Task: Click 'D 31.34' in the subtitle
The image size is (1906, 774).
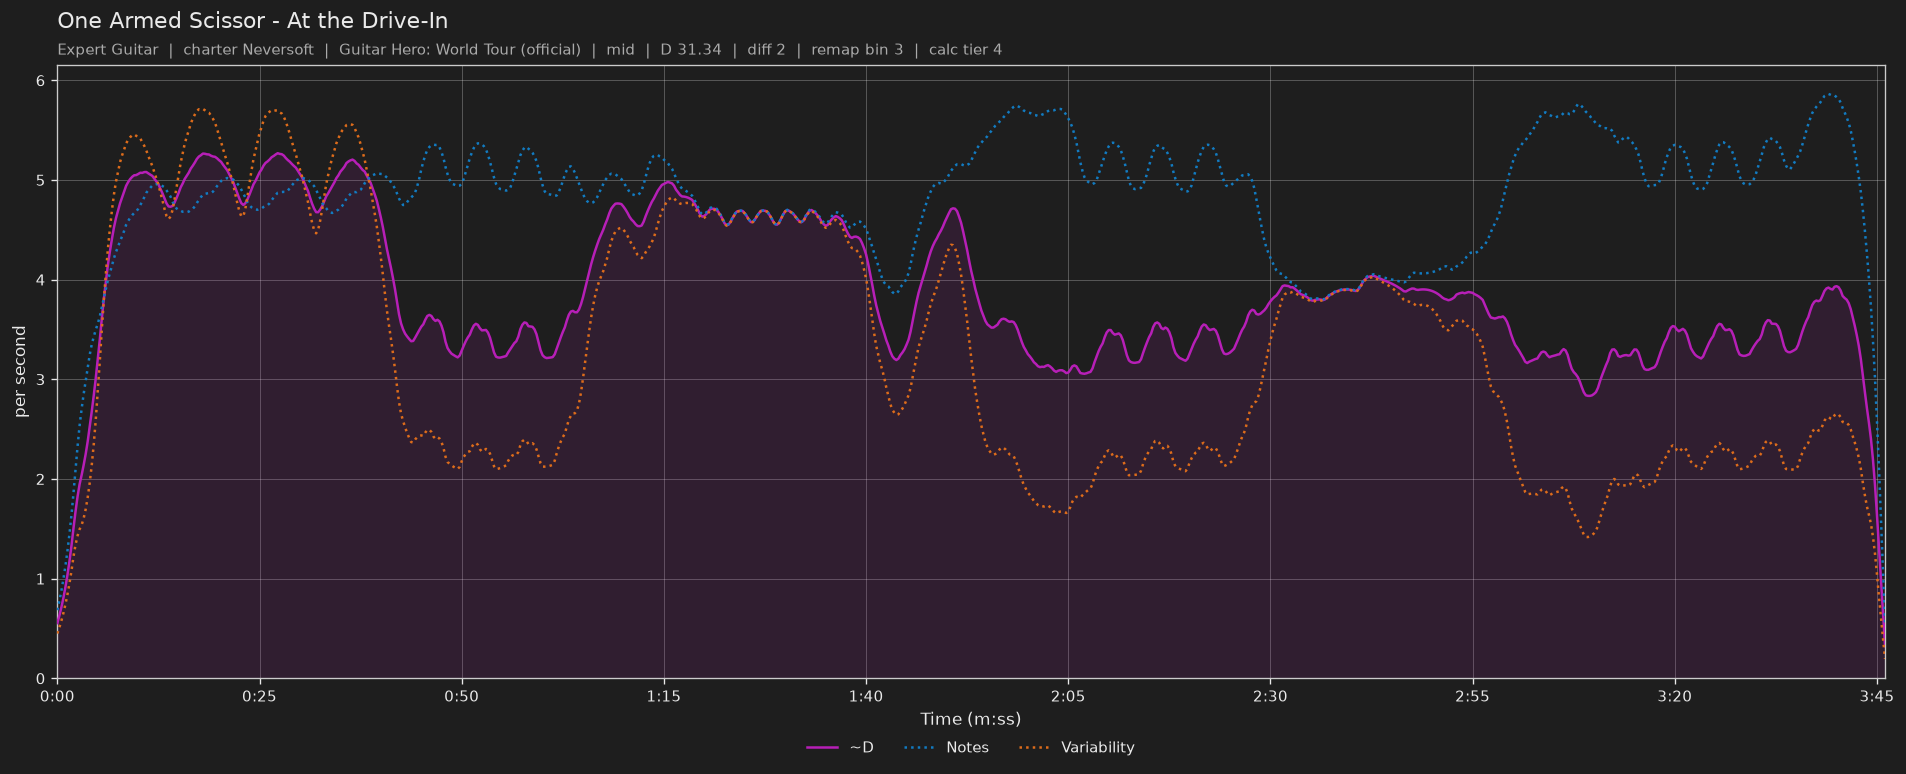Action: 691,50
